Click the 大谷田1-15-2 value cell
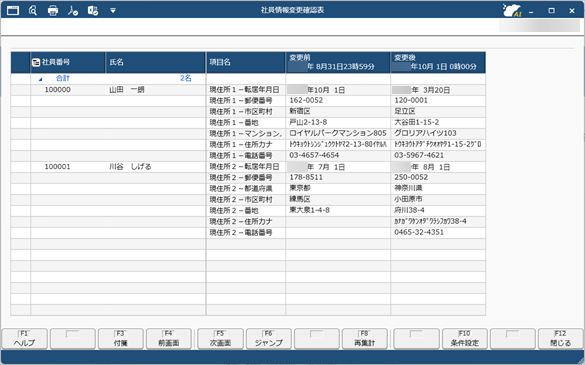Viewport: 585px width, 365px height. [x=438, y=122]
